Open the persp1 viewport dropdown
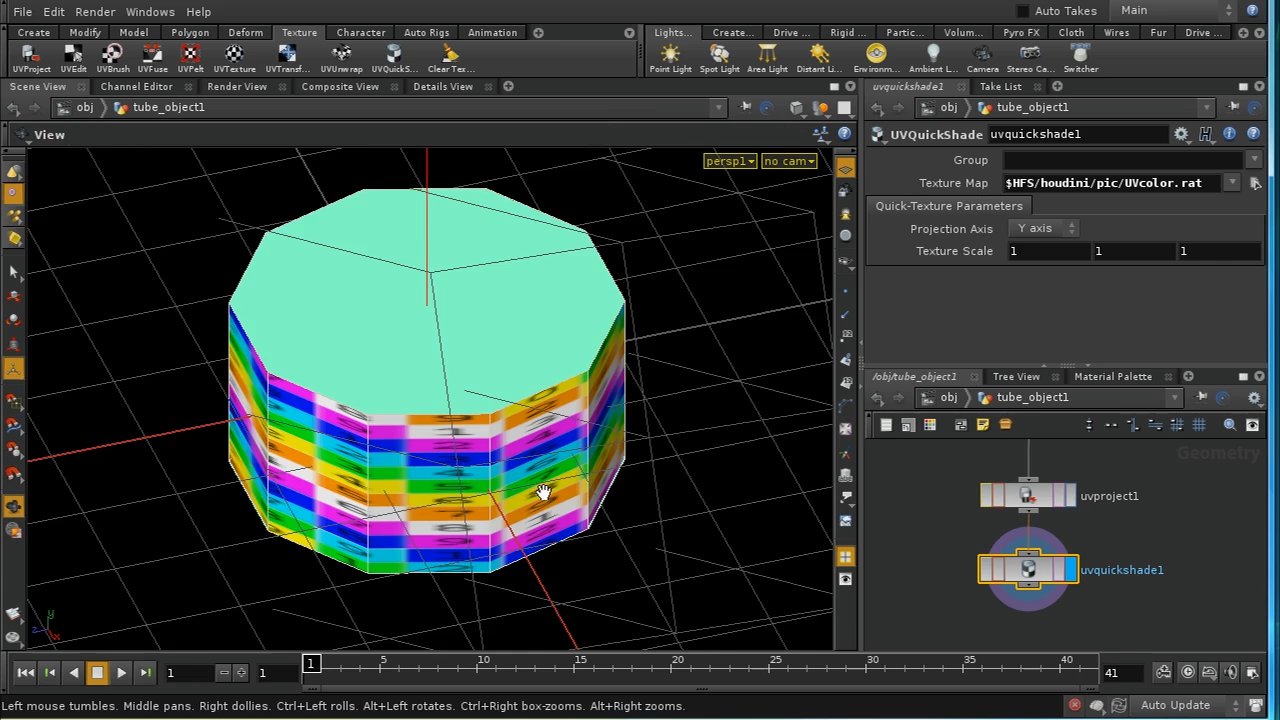This screenshot has height=720, width=1280. coord(730,160)
